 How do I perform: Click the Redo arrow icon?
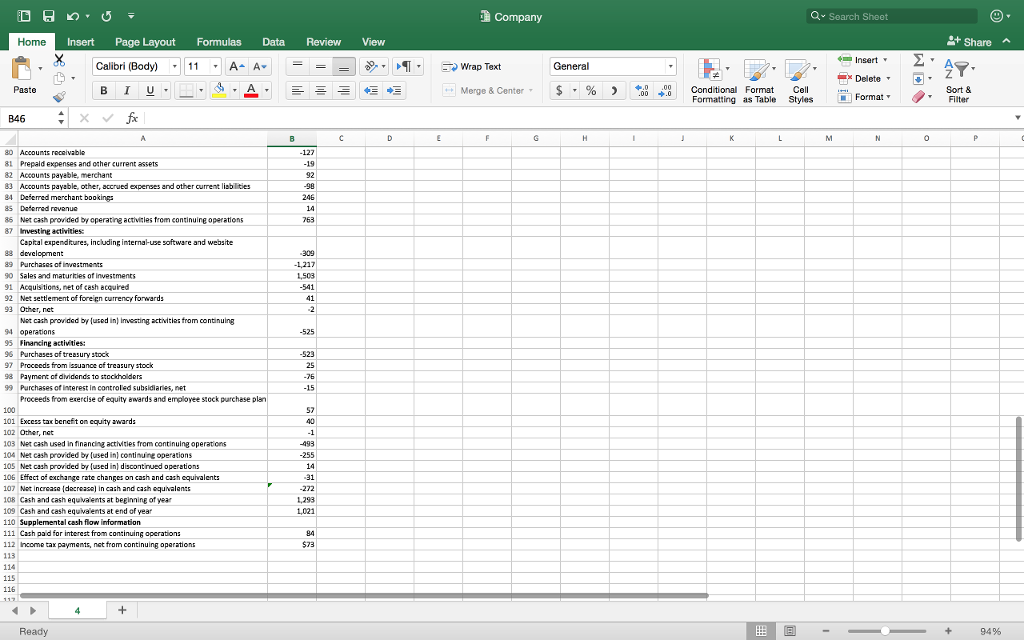pos(106,16)
